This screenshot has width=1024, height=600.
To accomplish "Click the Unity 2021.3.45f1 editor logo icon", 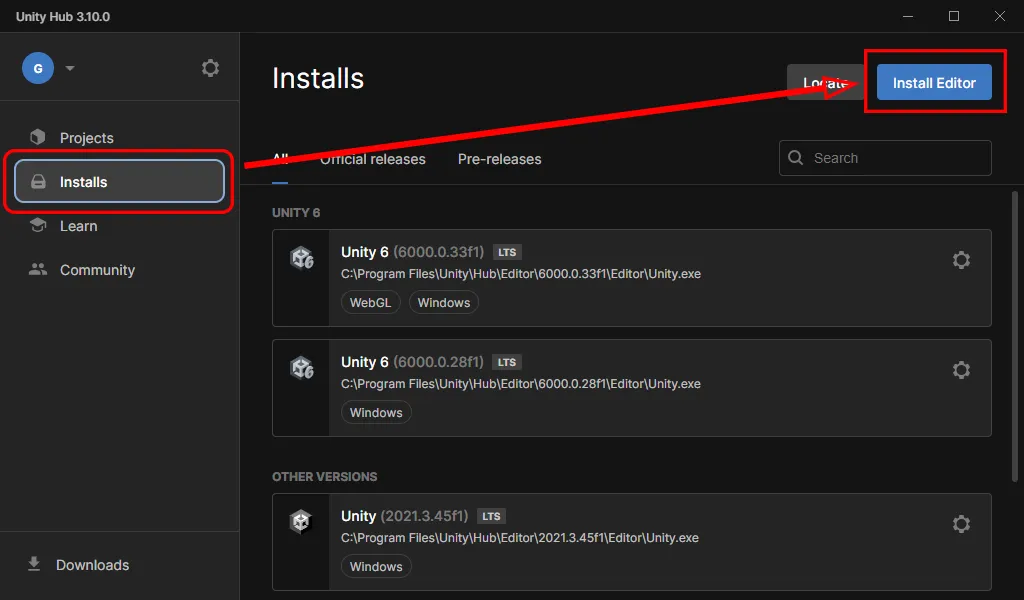I will (x=301, y=522).
